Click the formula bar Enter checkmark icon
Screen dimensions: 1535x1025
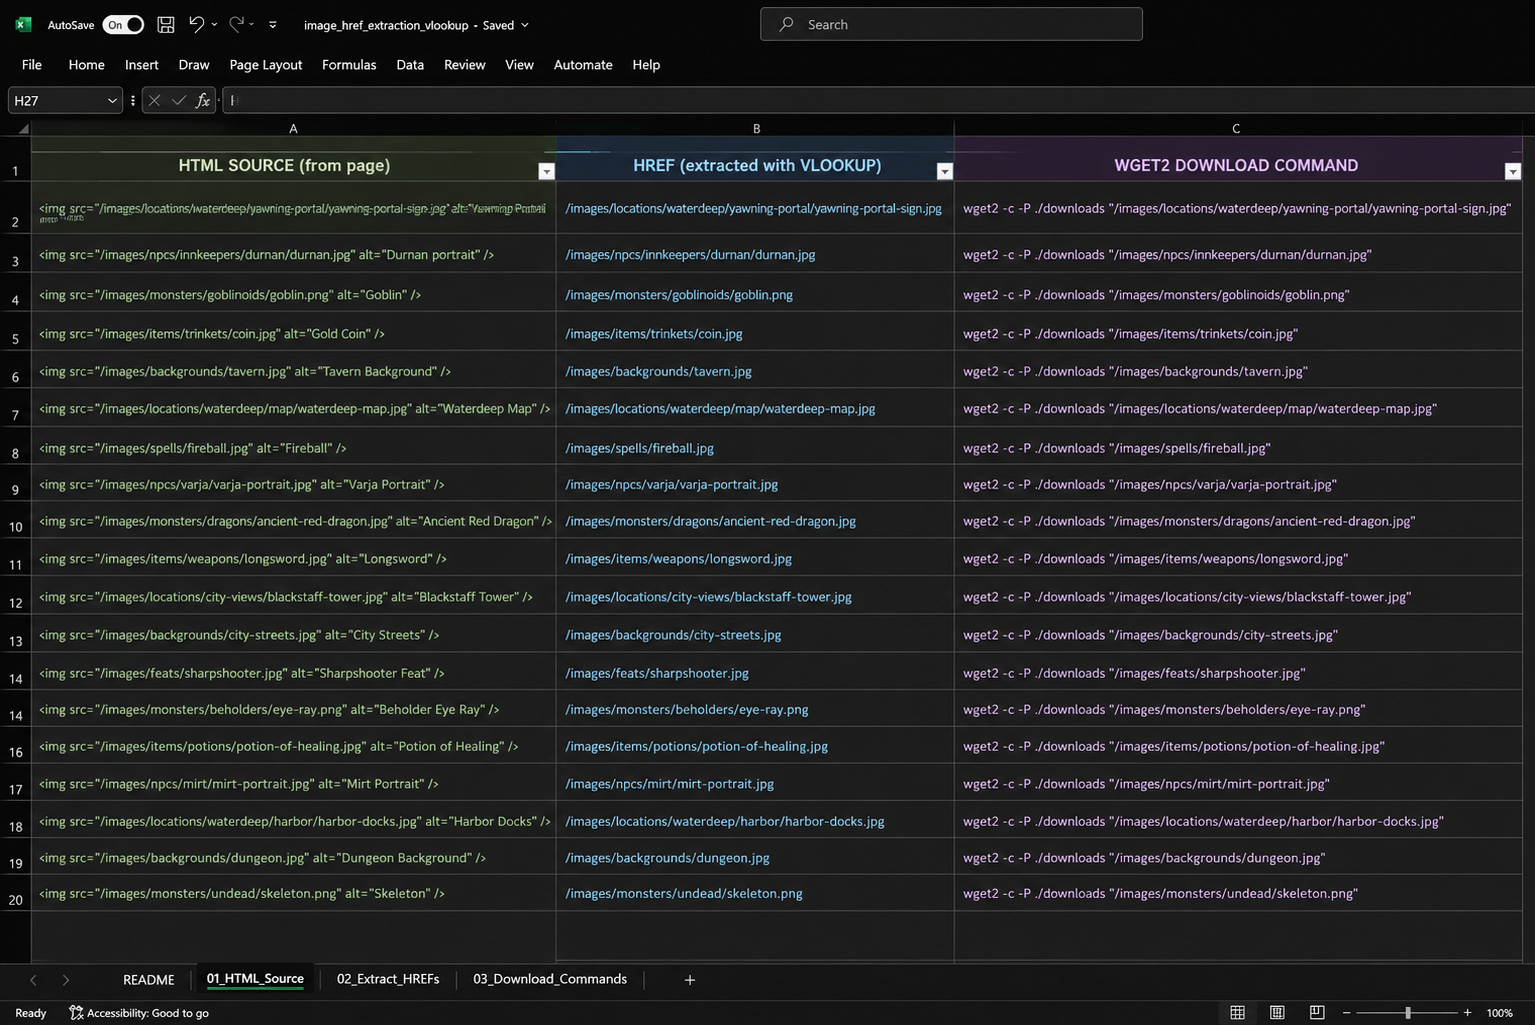click(178, 100)
